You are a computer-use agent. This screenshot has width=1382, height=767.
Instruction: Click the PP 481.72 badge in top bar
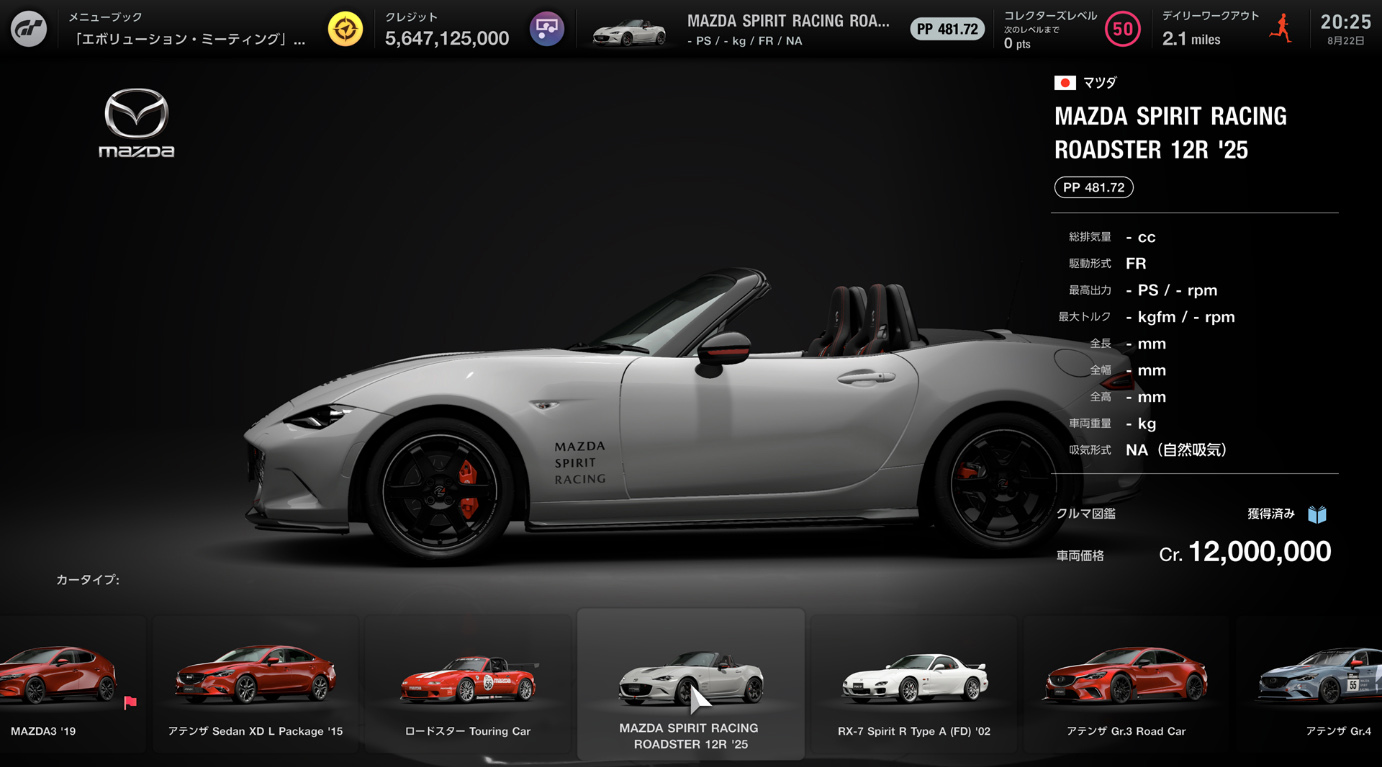tap(946, 29)
